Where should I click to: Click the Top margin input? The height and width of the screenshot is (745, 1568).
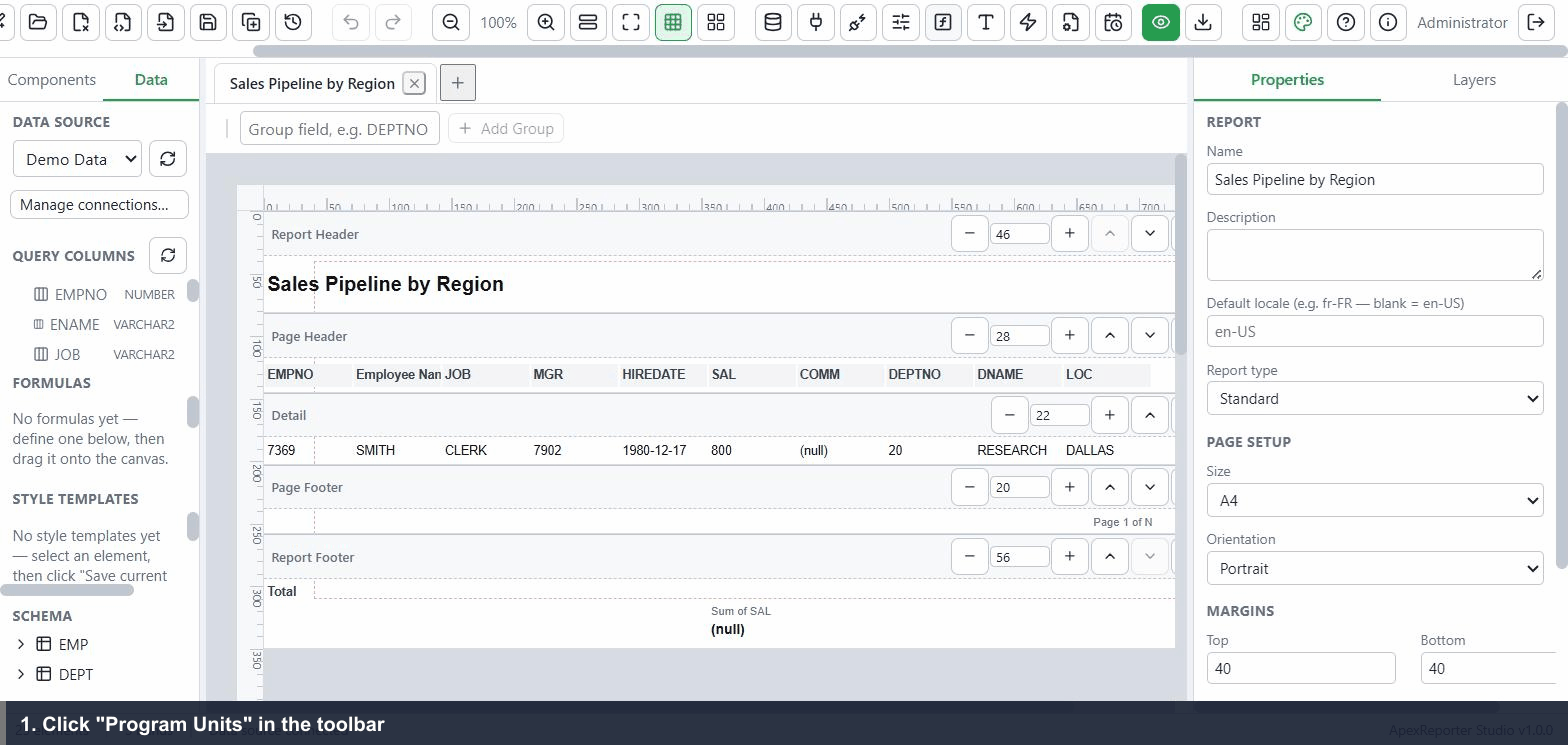[1301, 668]
